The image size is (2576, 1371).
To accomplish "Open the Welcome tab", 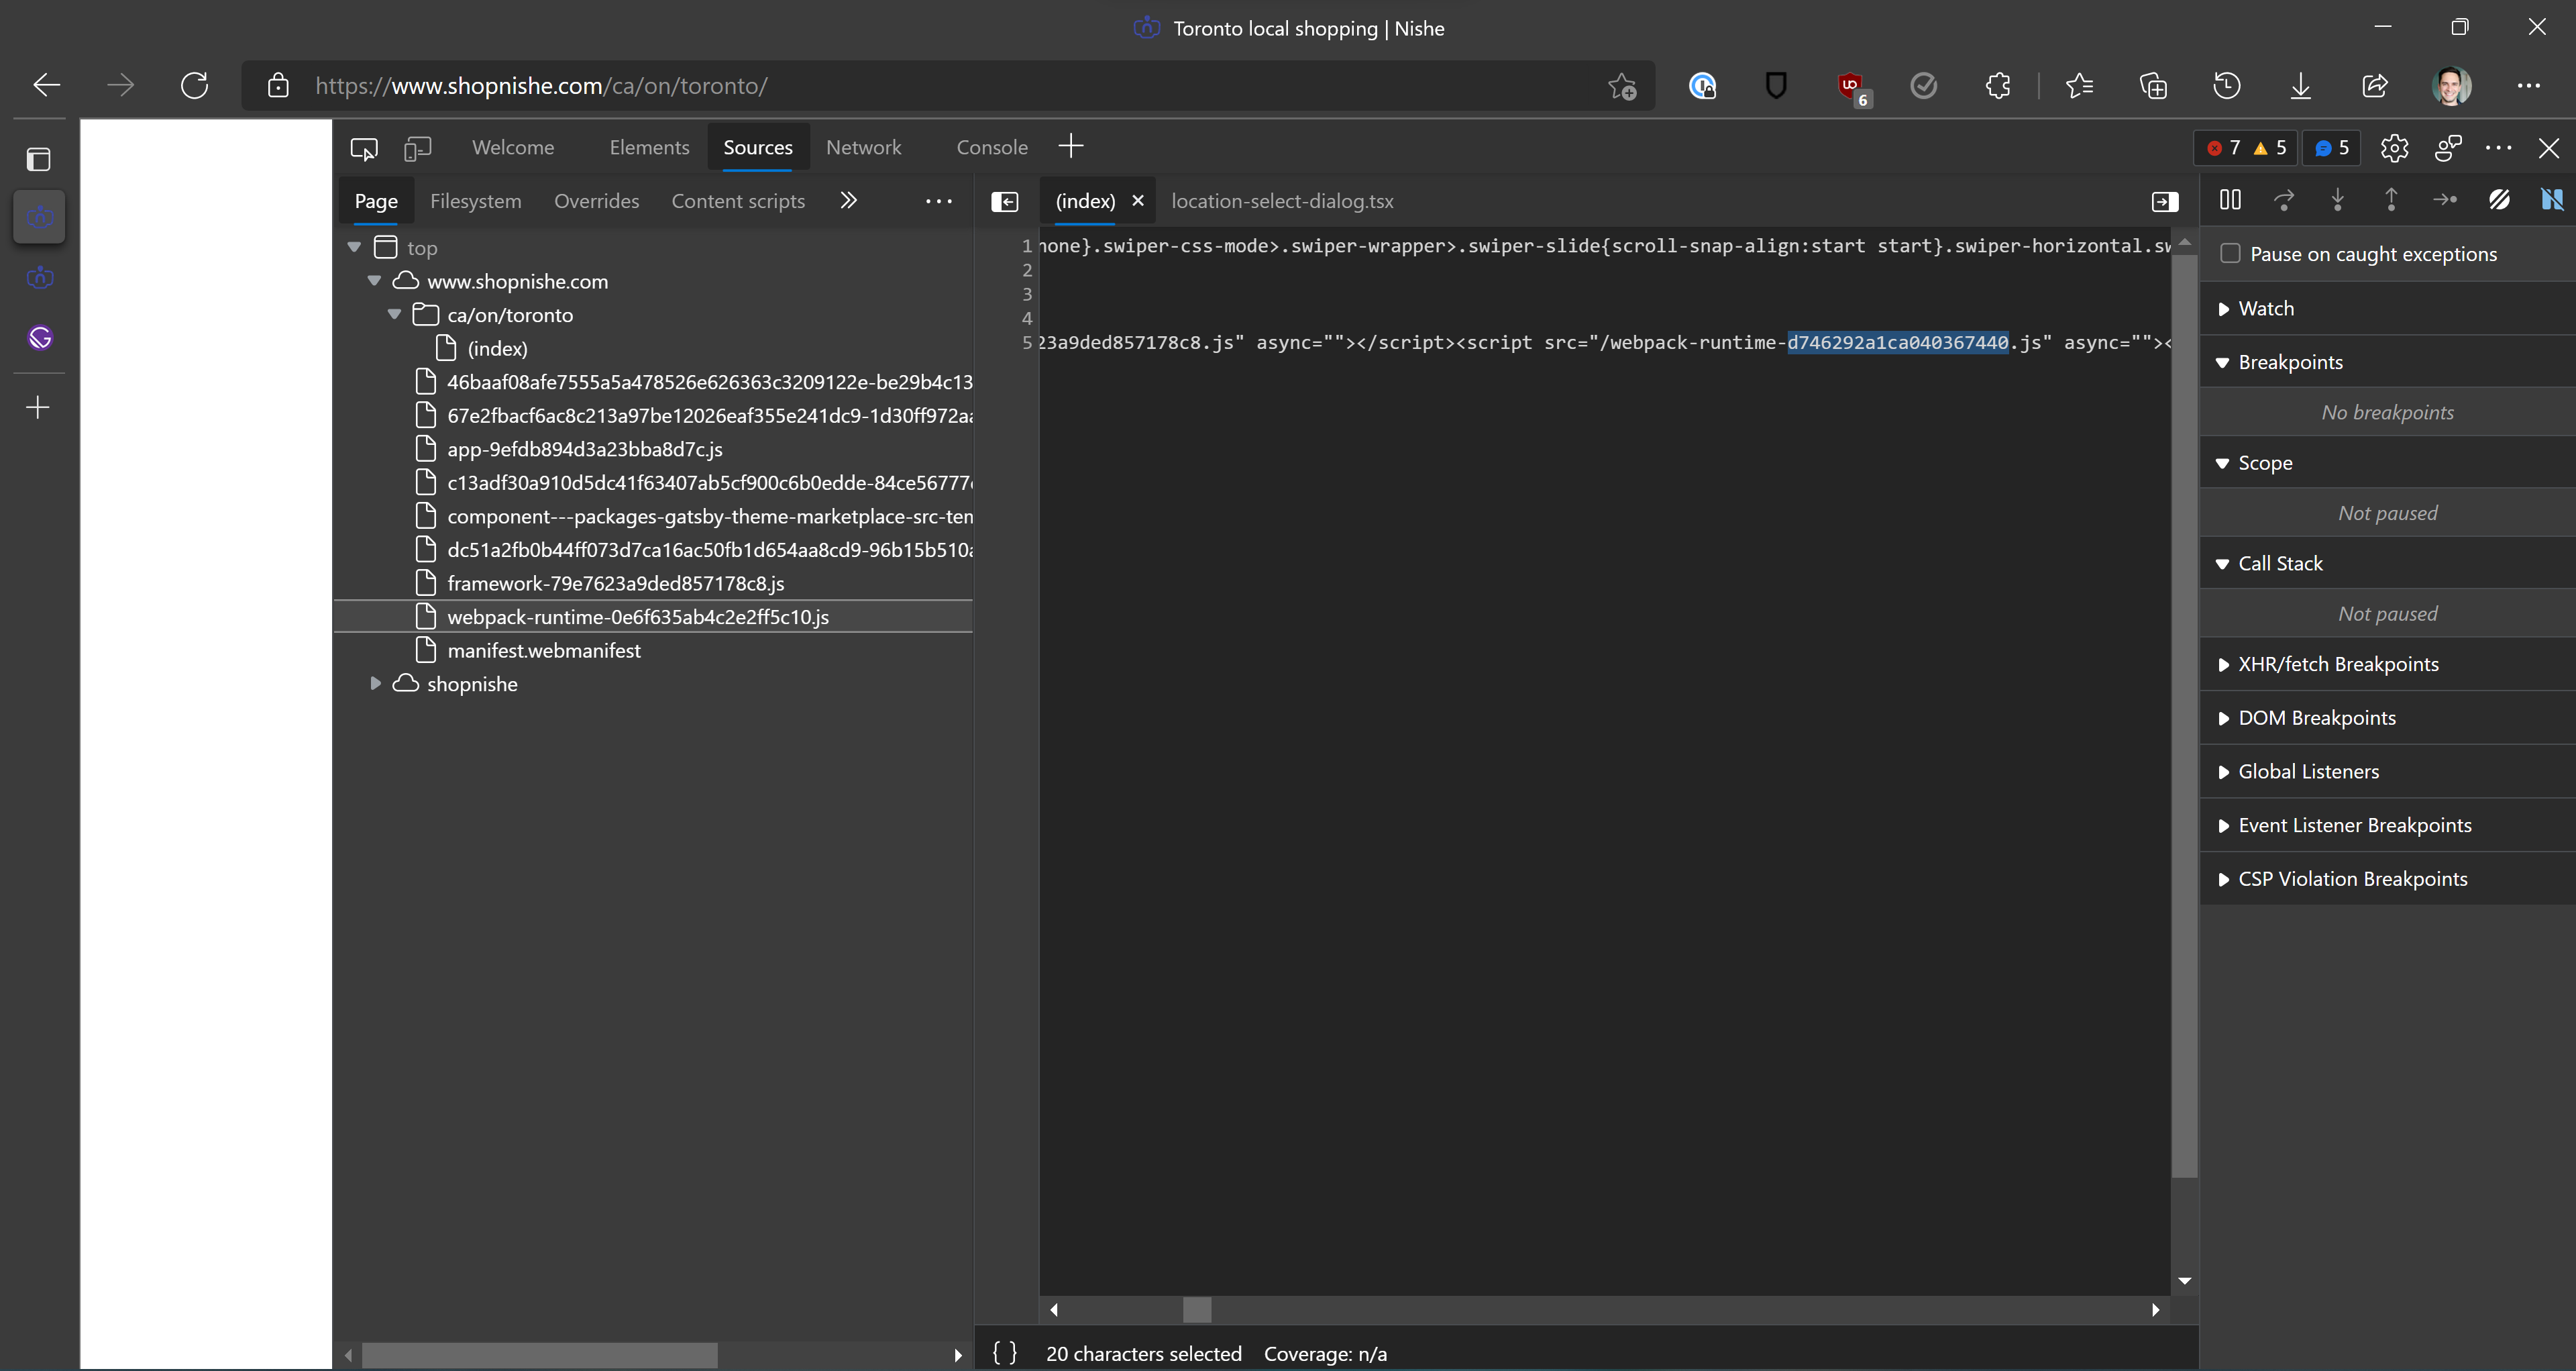I will point(513,148).
